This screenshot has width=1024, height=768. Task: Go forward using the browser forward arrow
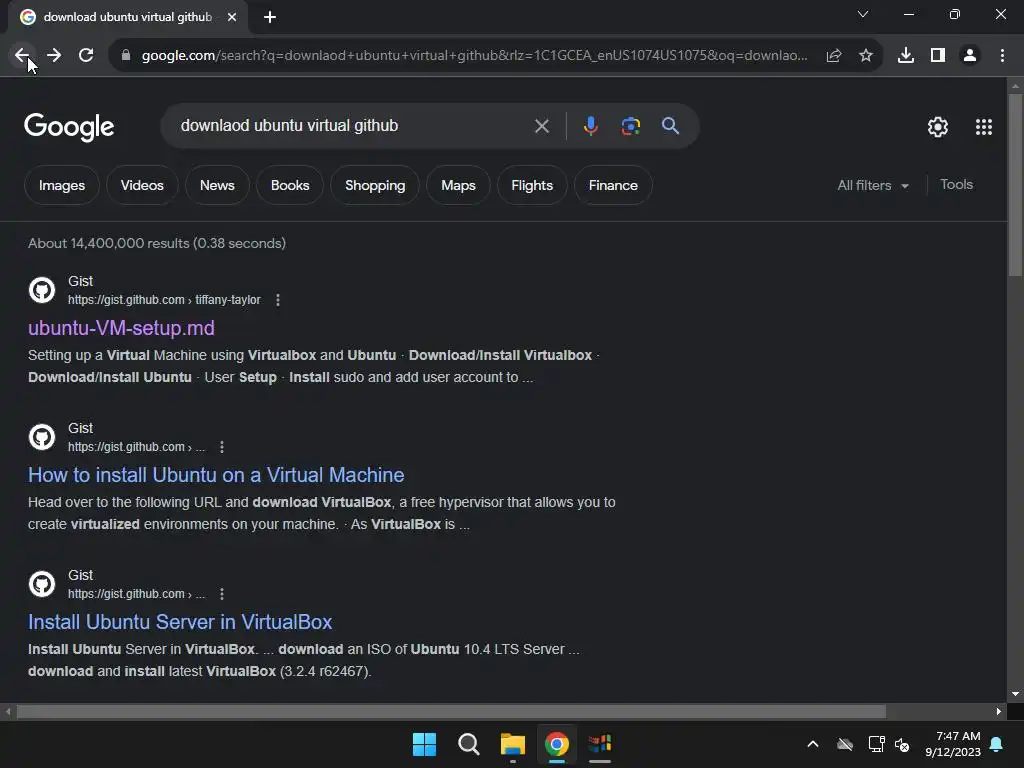[54, 56]
